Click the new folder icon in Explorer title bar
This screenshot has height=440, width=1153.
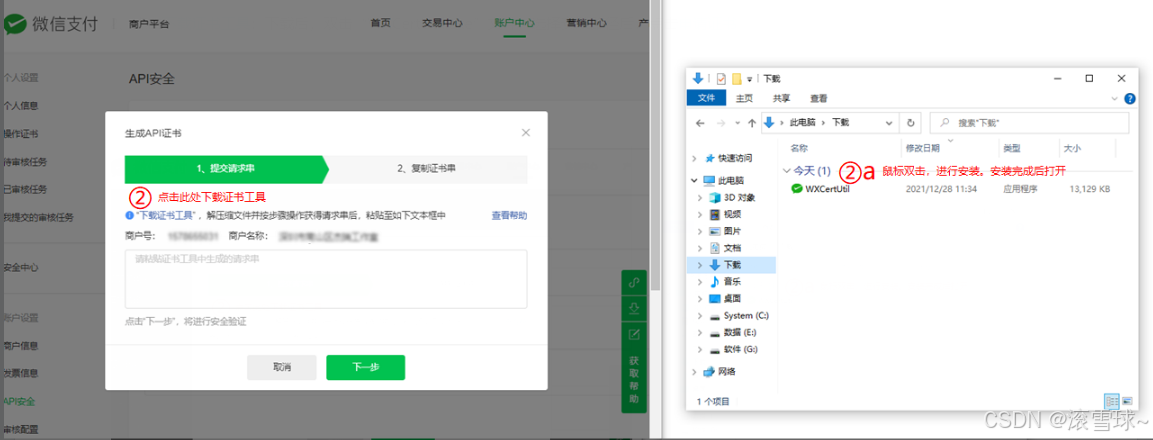(x=736, y=79)
